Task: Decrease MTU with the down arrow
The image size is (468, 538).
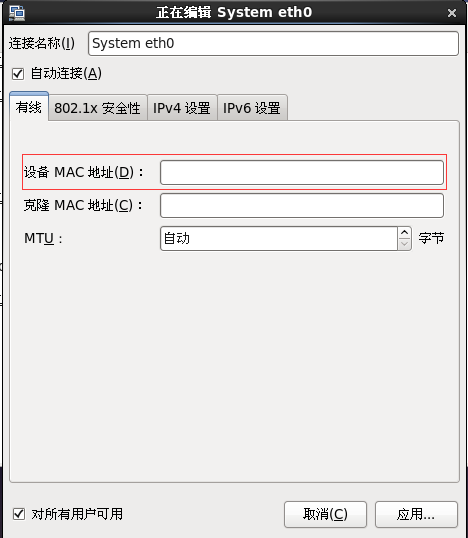Action: [405, 244]
